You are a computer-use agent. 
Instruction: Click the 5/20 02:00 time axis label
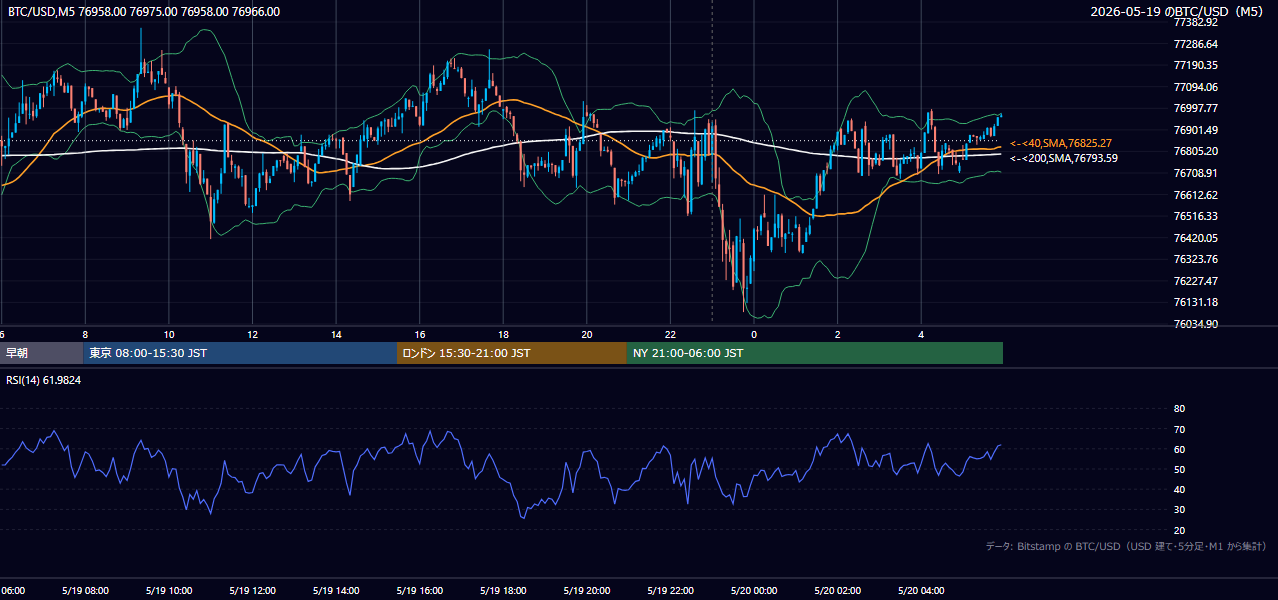point(837,591)
